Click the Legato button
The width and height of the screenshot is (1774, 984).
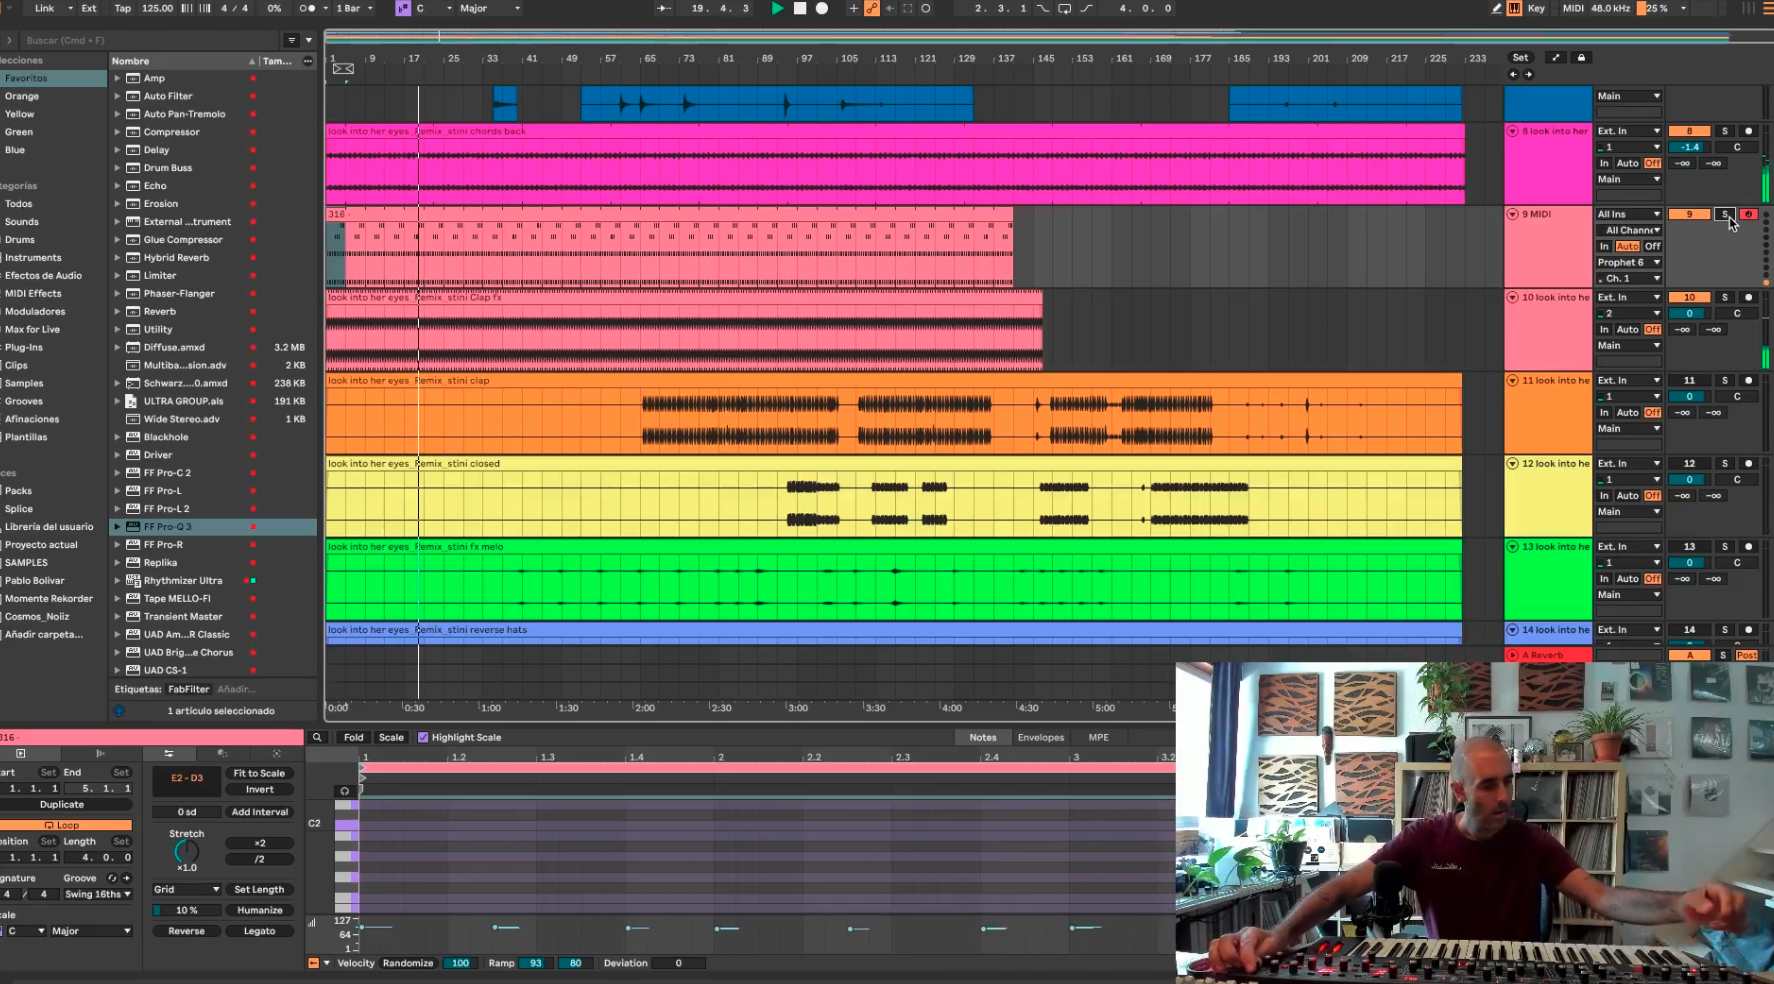coord(260,931)
